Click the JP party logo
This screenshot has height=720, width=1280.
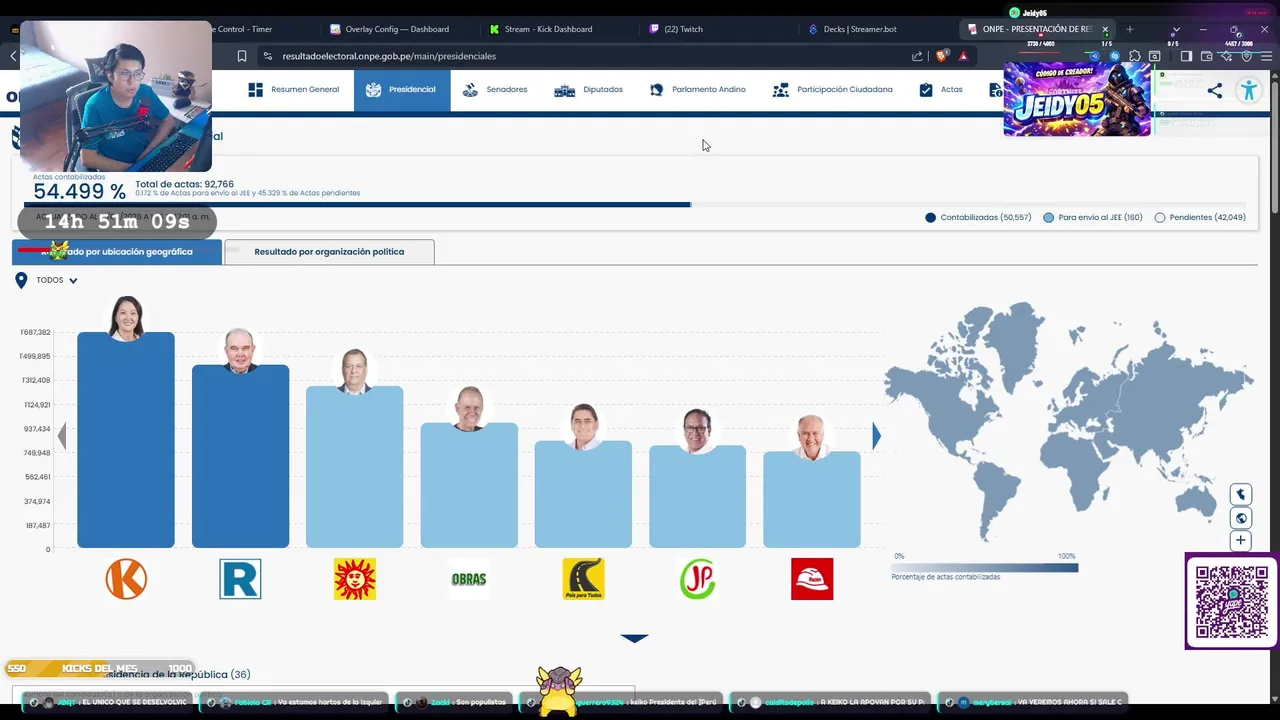pos(697,579)
